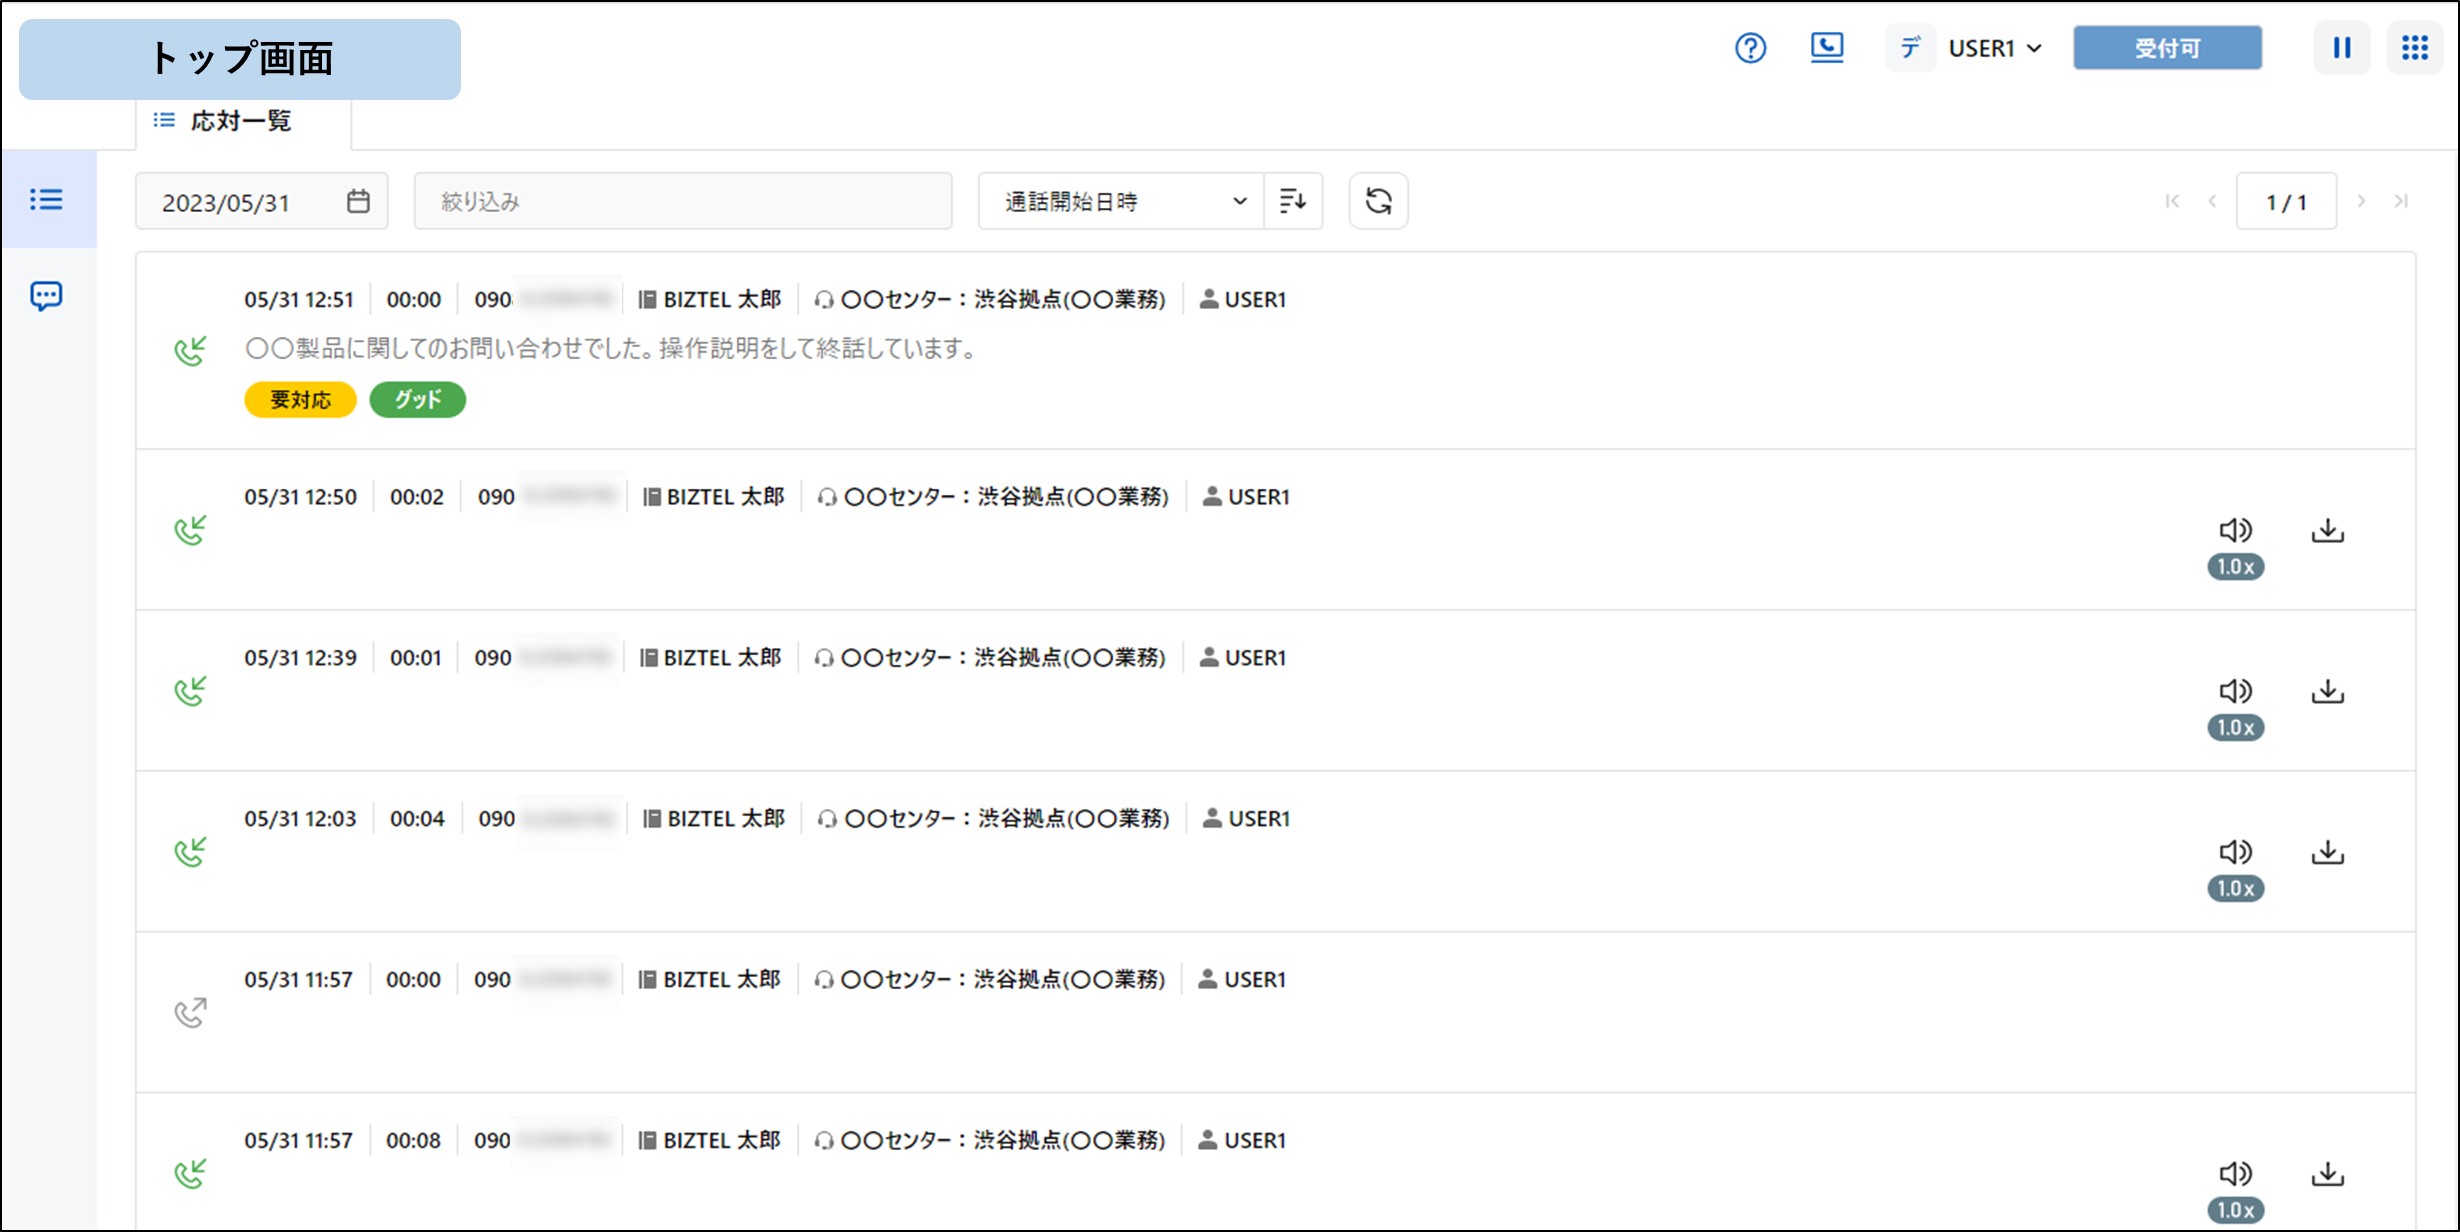The height and width of the screenshot is (1232, 2460).
Task: Open the apps grid menu icon
Action: click(2414, 48)
